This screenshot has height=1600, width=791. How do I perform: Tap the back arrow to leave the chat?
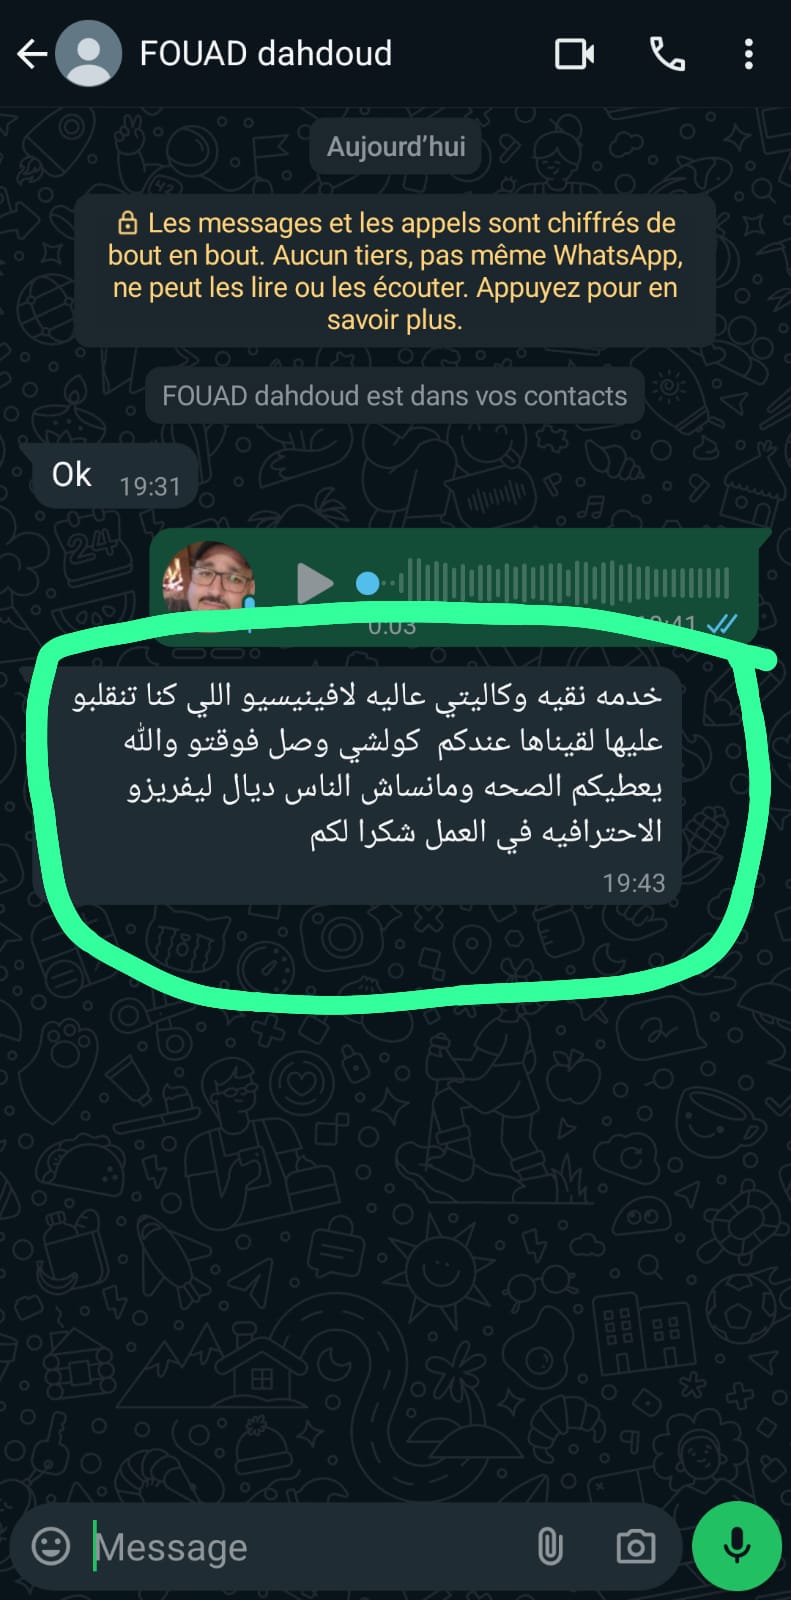(x=32, y=54)
